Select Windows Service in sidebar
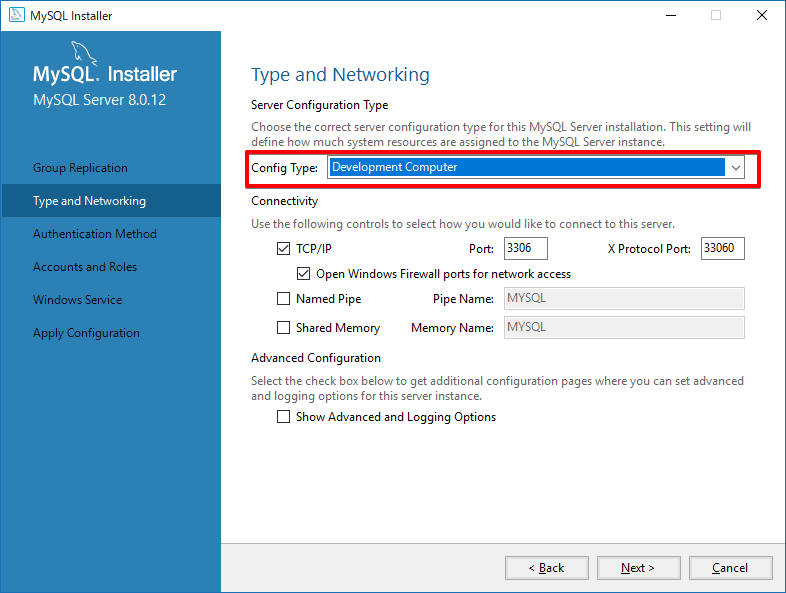Image resolution: width=786 pixels, height=593 pixels. tap(77, 300)
